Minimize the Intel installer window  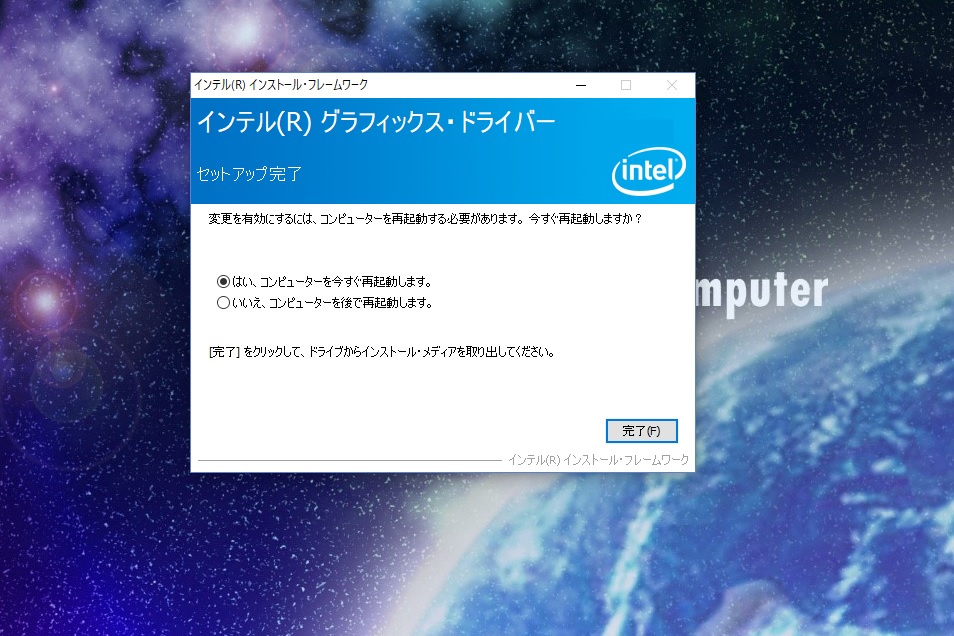581,85
